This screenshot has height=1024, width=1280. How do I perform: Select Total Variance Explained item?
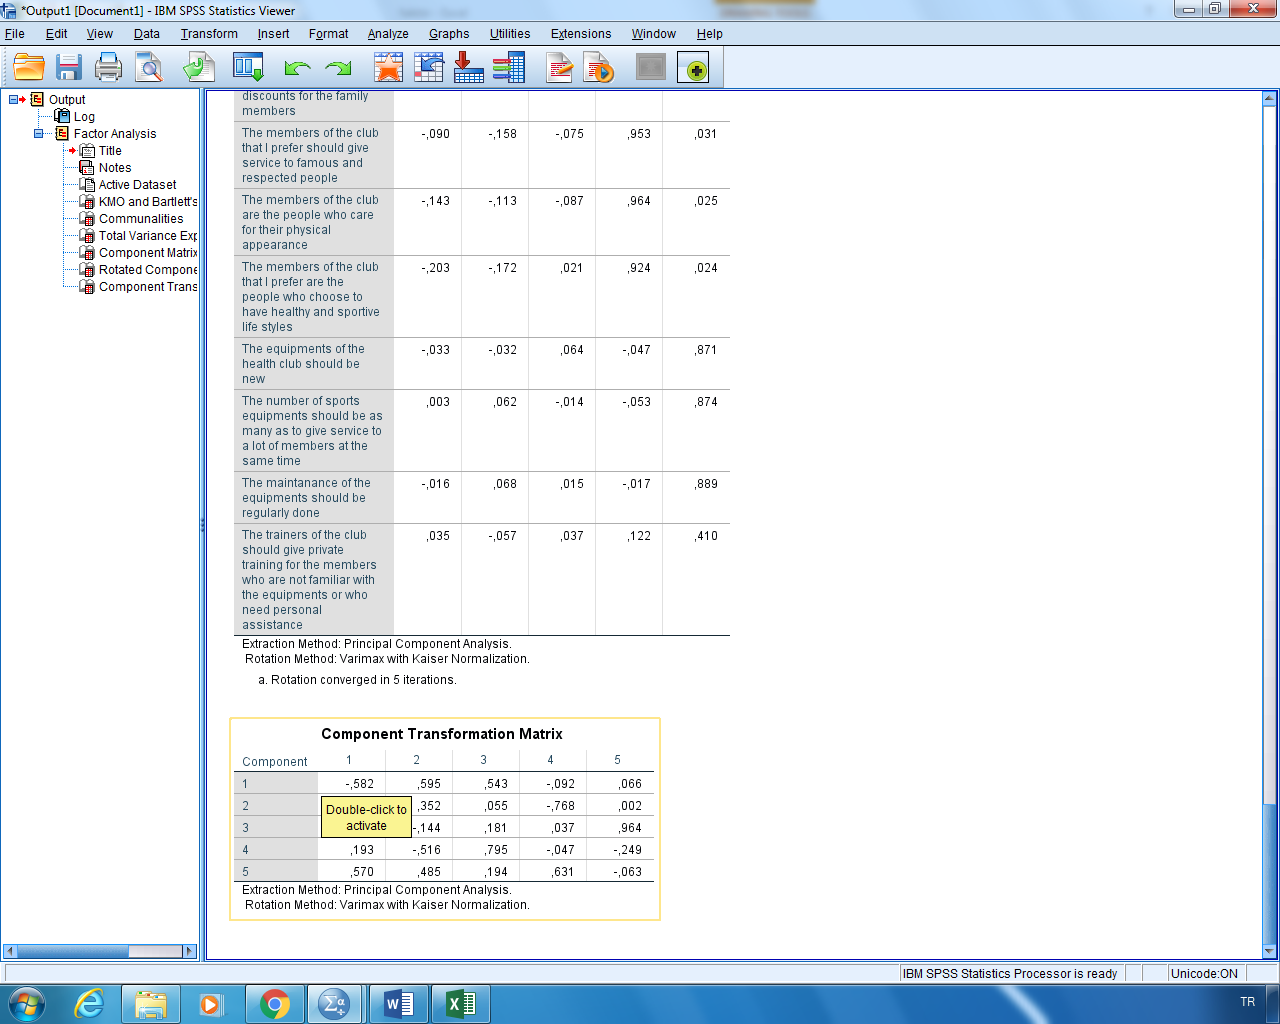(x=148, y=235)
